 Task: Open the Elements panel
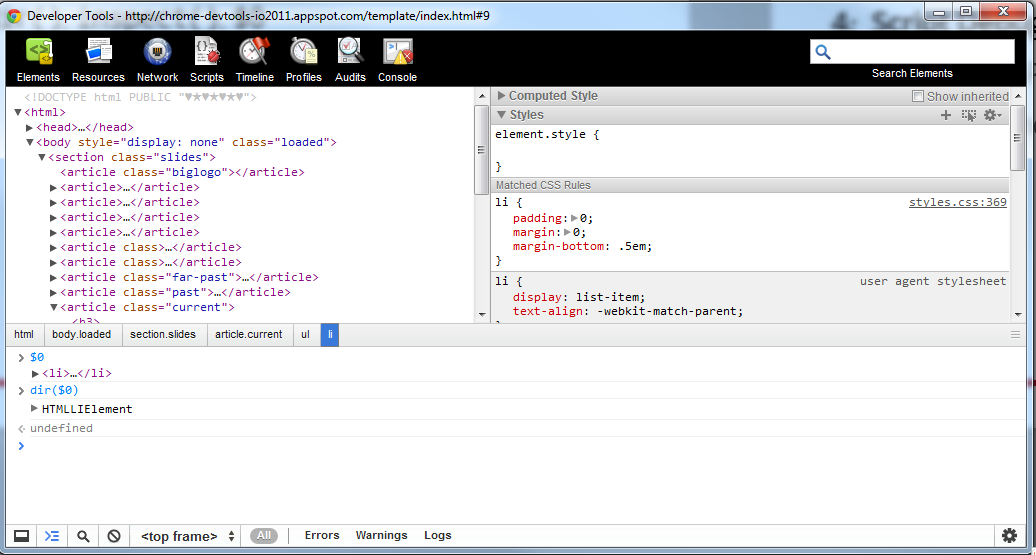click(x=38, y=60)
